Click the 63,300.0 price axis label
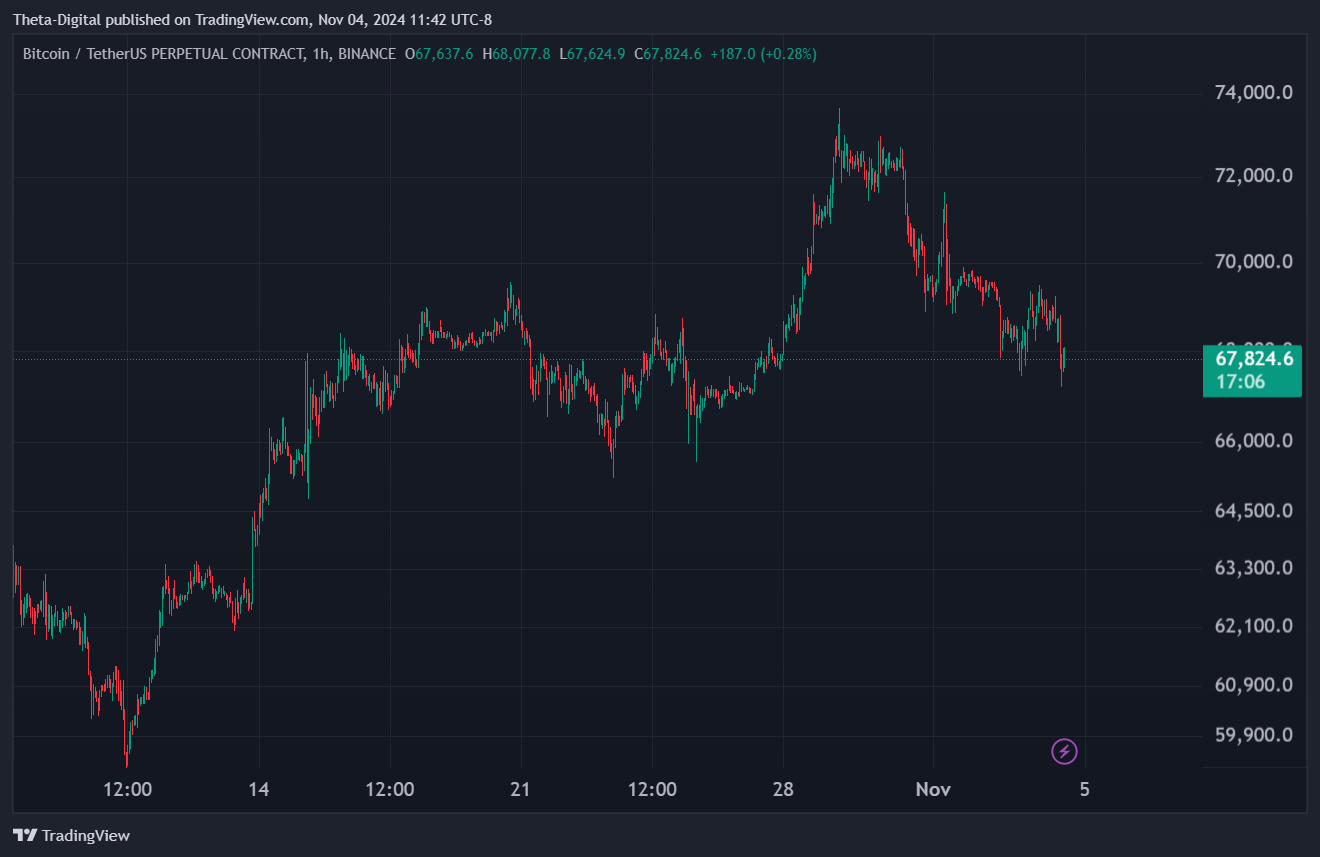Viewport: 1320px width, 857px height. coord(1253,568)
